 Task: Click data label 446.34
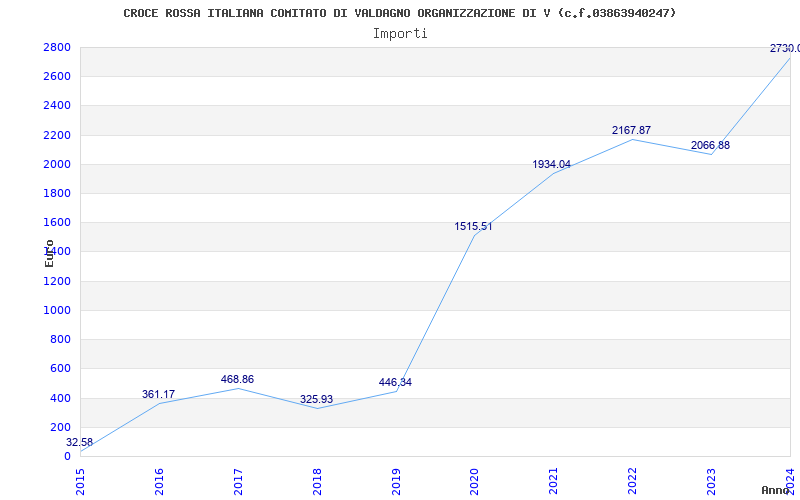click(x=395, y=383)
